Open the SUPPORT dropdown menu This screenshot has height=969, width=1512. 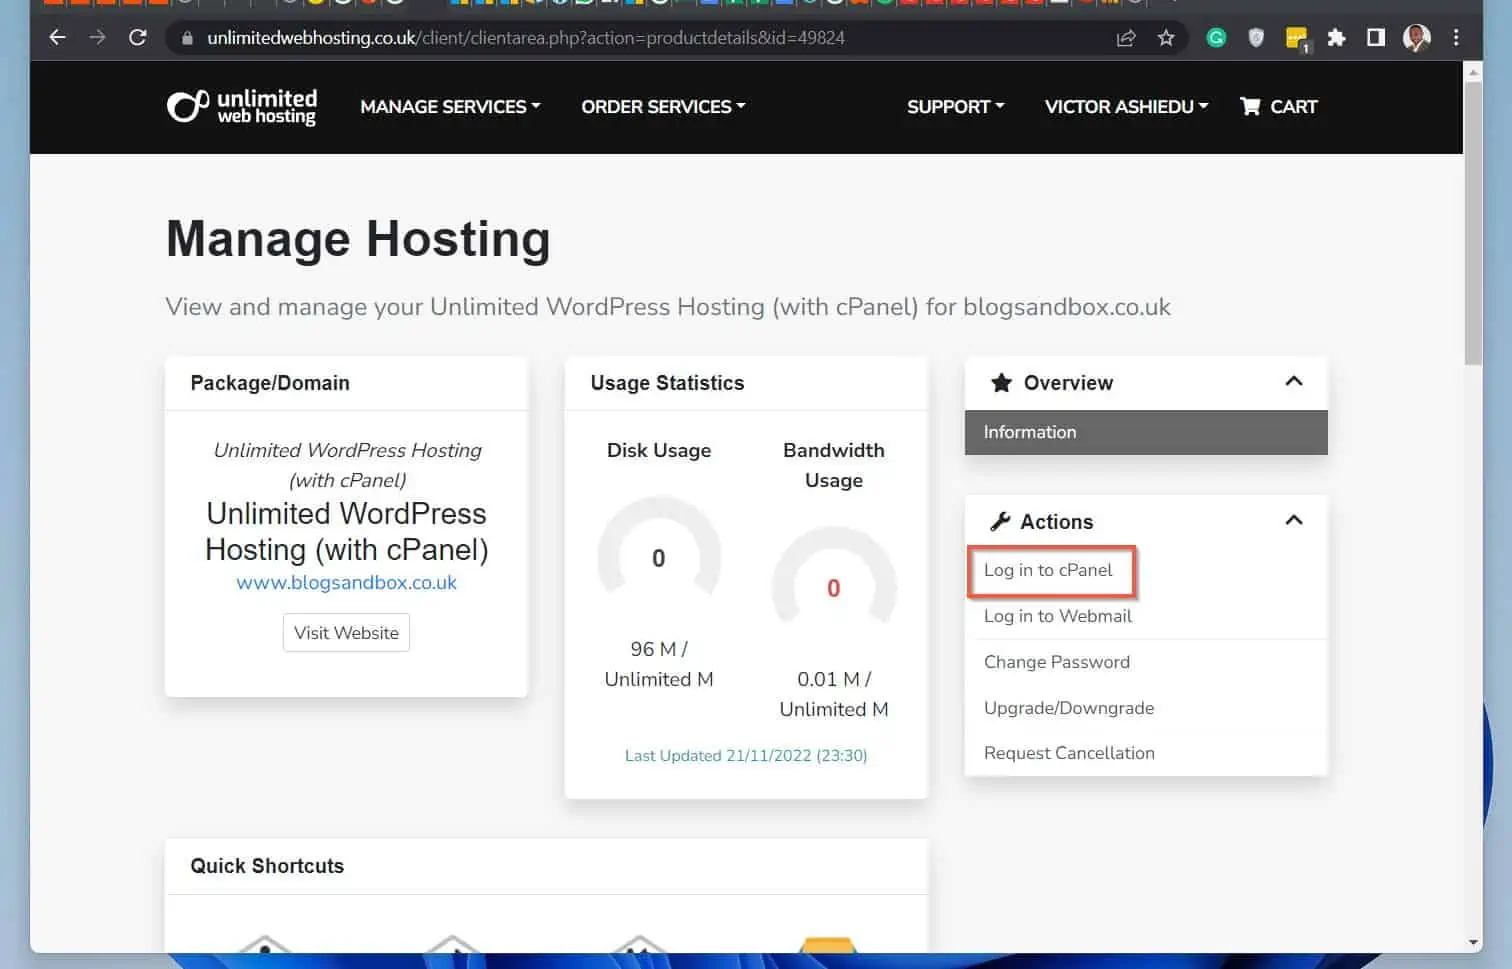[x=955, y=106]
